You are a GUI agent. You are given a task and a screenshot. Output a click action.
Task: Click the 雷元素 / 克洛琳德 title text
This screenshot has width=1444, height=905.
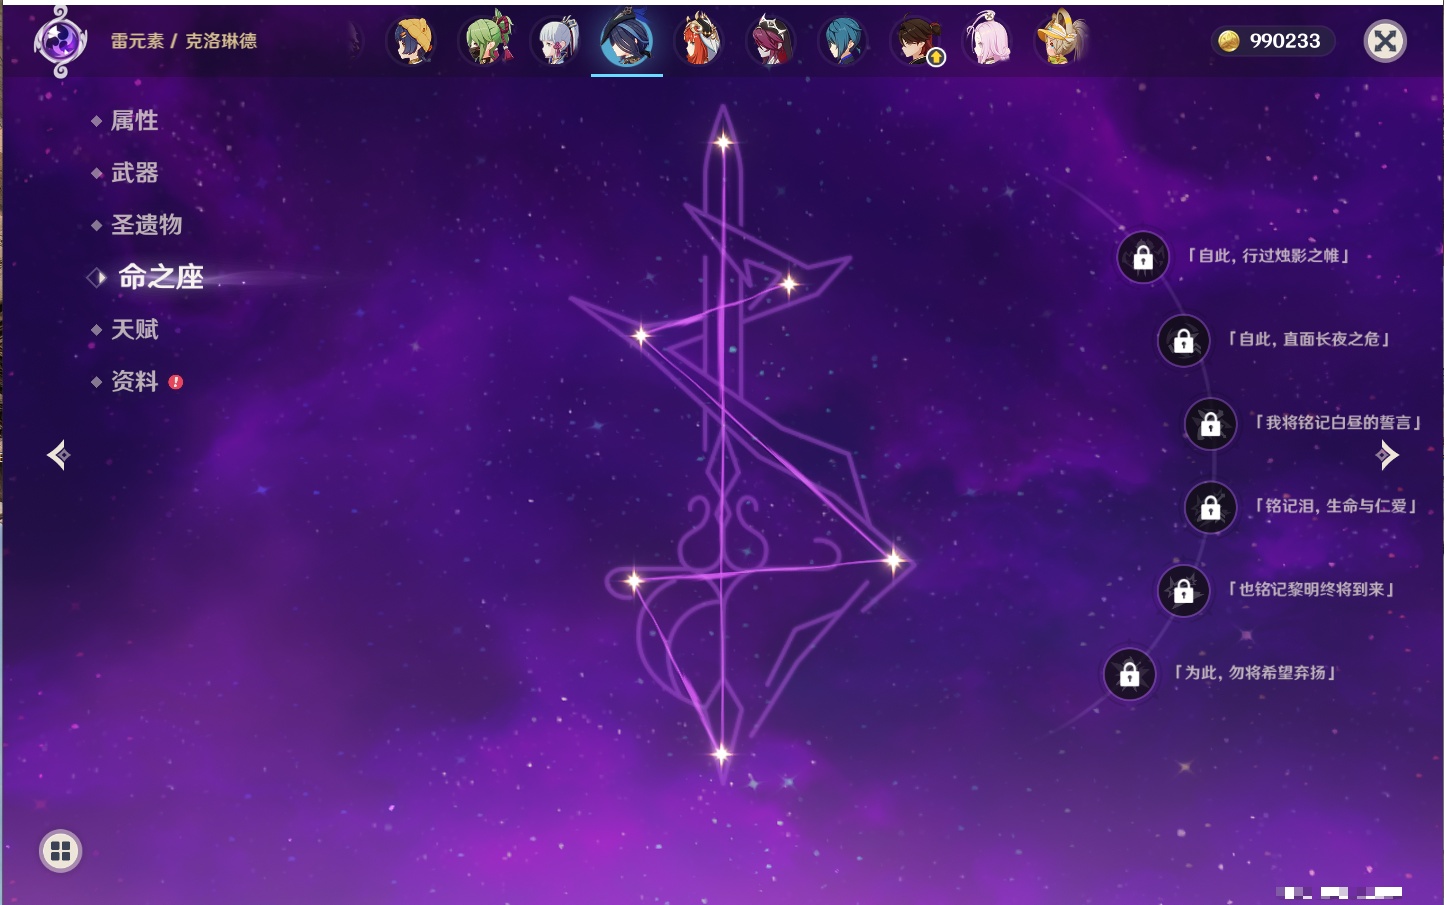point(184,41)
